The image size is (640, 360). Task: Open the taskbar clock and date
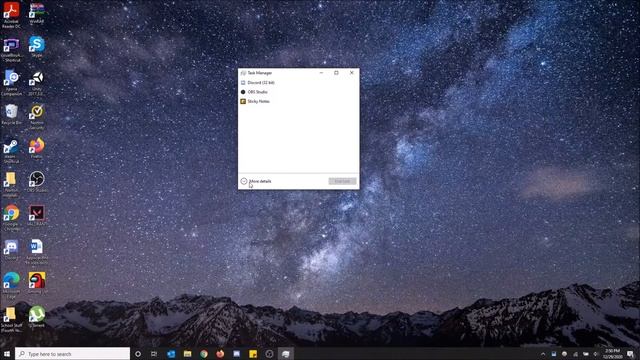tap(612, 354)
